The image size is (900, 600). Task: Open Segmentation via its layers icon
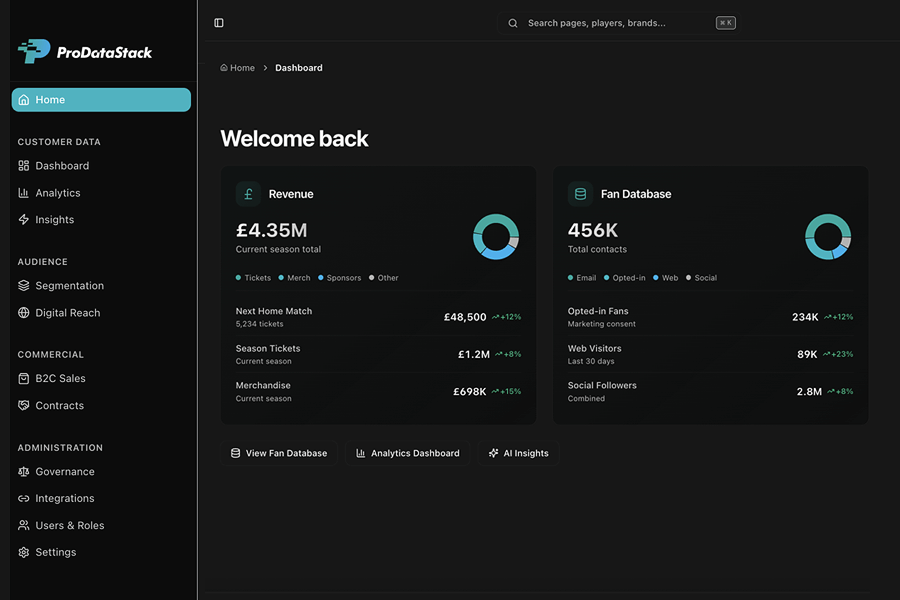(24, 286)
